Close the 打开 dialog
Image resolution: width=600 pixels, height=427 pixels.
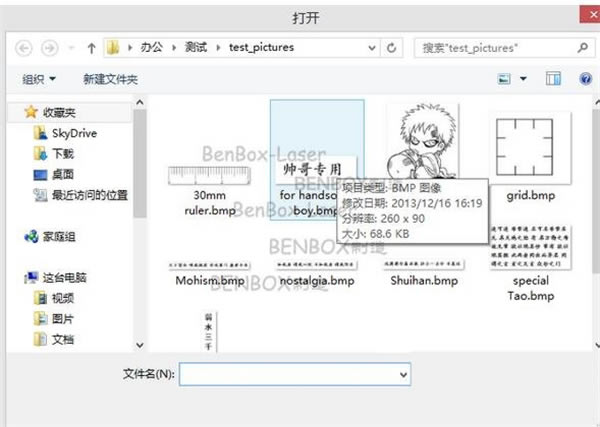[591, 15]
